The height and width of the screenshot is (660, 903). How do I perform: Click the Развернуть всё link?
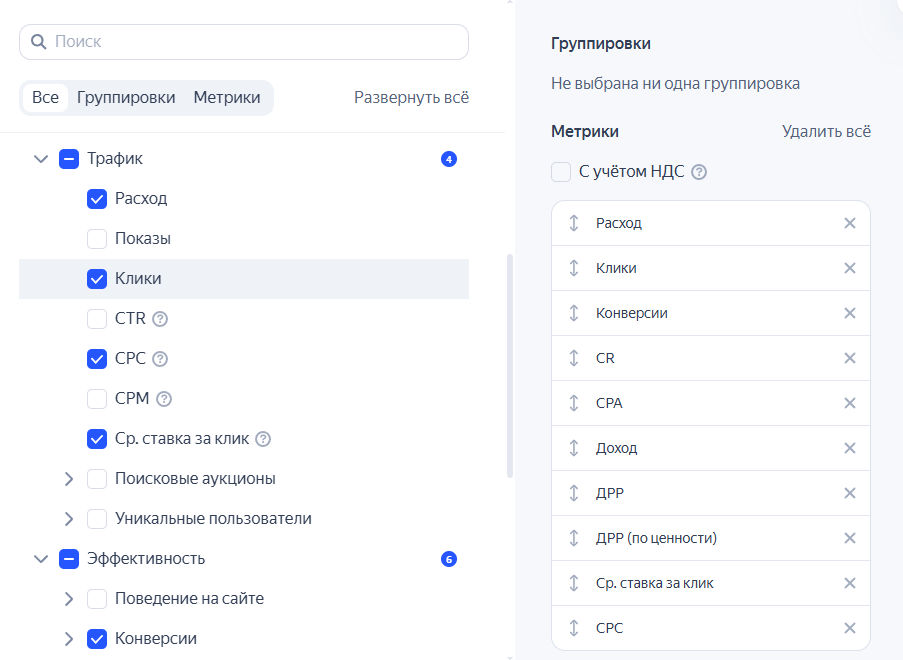coord(411,98)
